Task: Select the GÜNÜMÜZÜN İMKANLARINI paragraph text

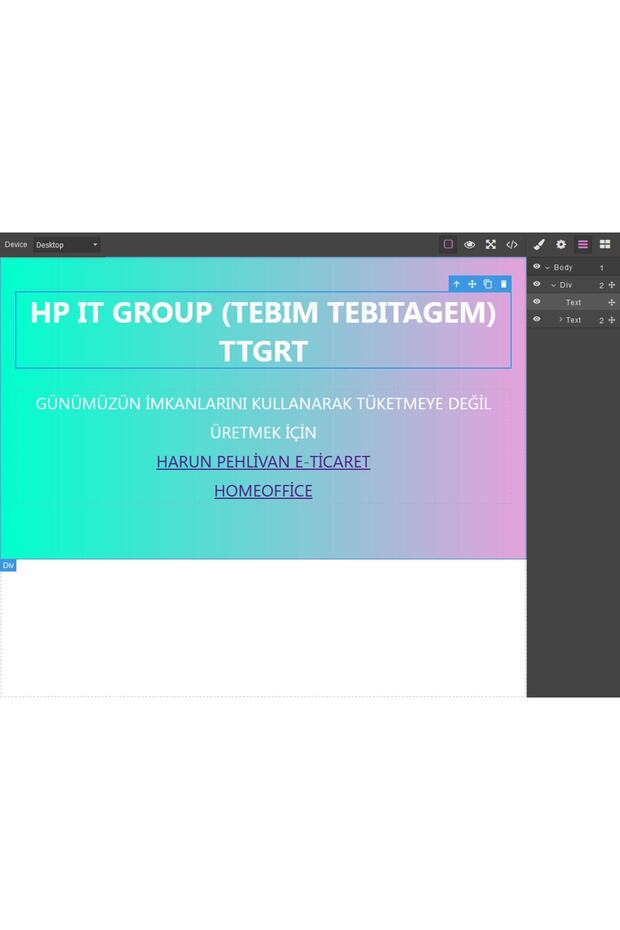Action: click(x=263, y=418)
